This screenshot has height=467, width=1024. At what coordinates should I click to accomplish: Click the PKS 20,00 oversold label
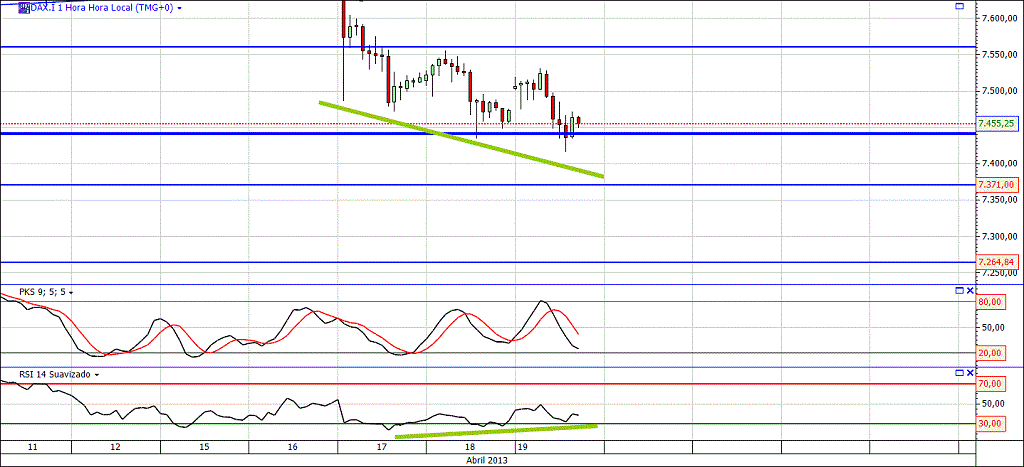pyautogui.click(x=991, y=353)
